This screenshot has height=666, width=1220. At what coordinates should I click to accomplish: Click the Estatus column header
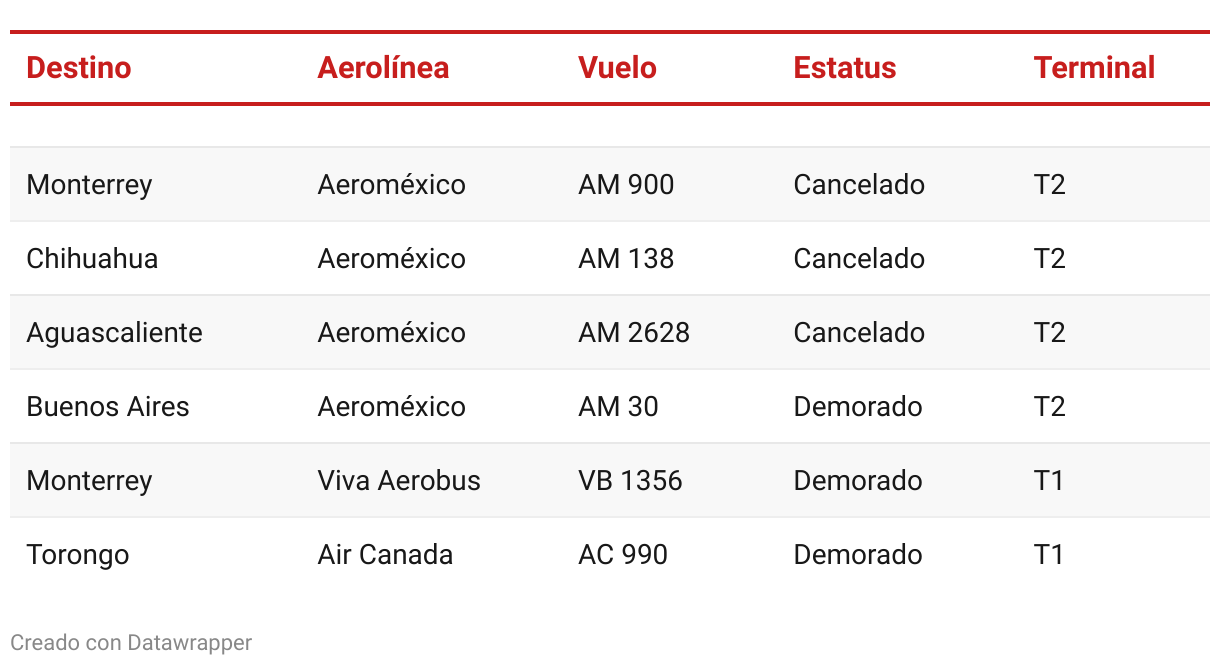845,68
